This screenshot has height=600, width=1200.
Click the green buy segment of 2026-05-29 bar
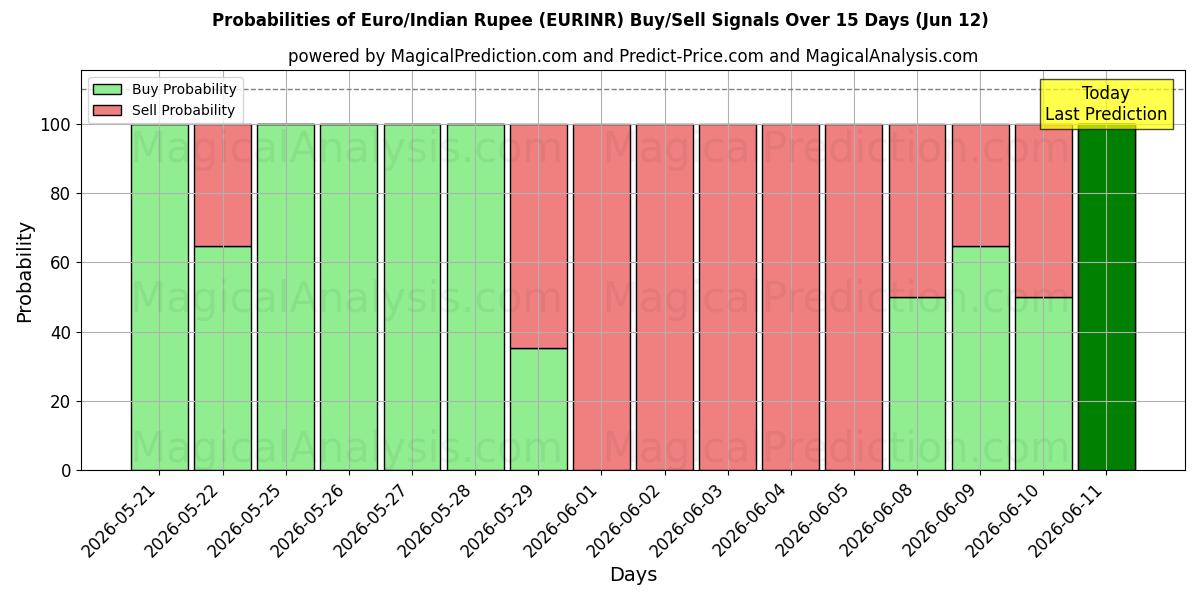coord(538,409)
